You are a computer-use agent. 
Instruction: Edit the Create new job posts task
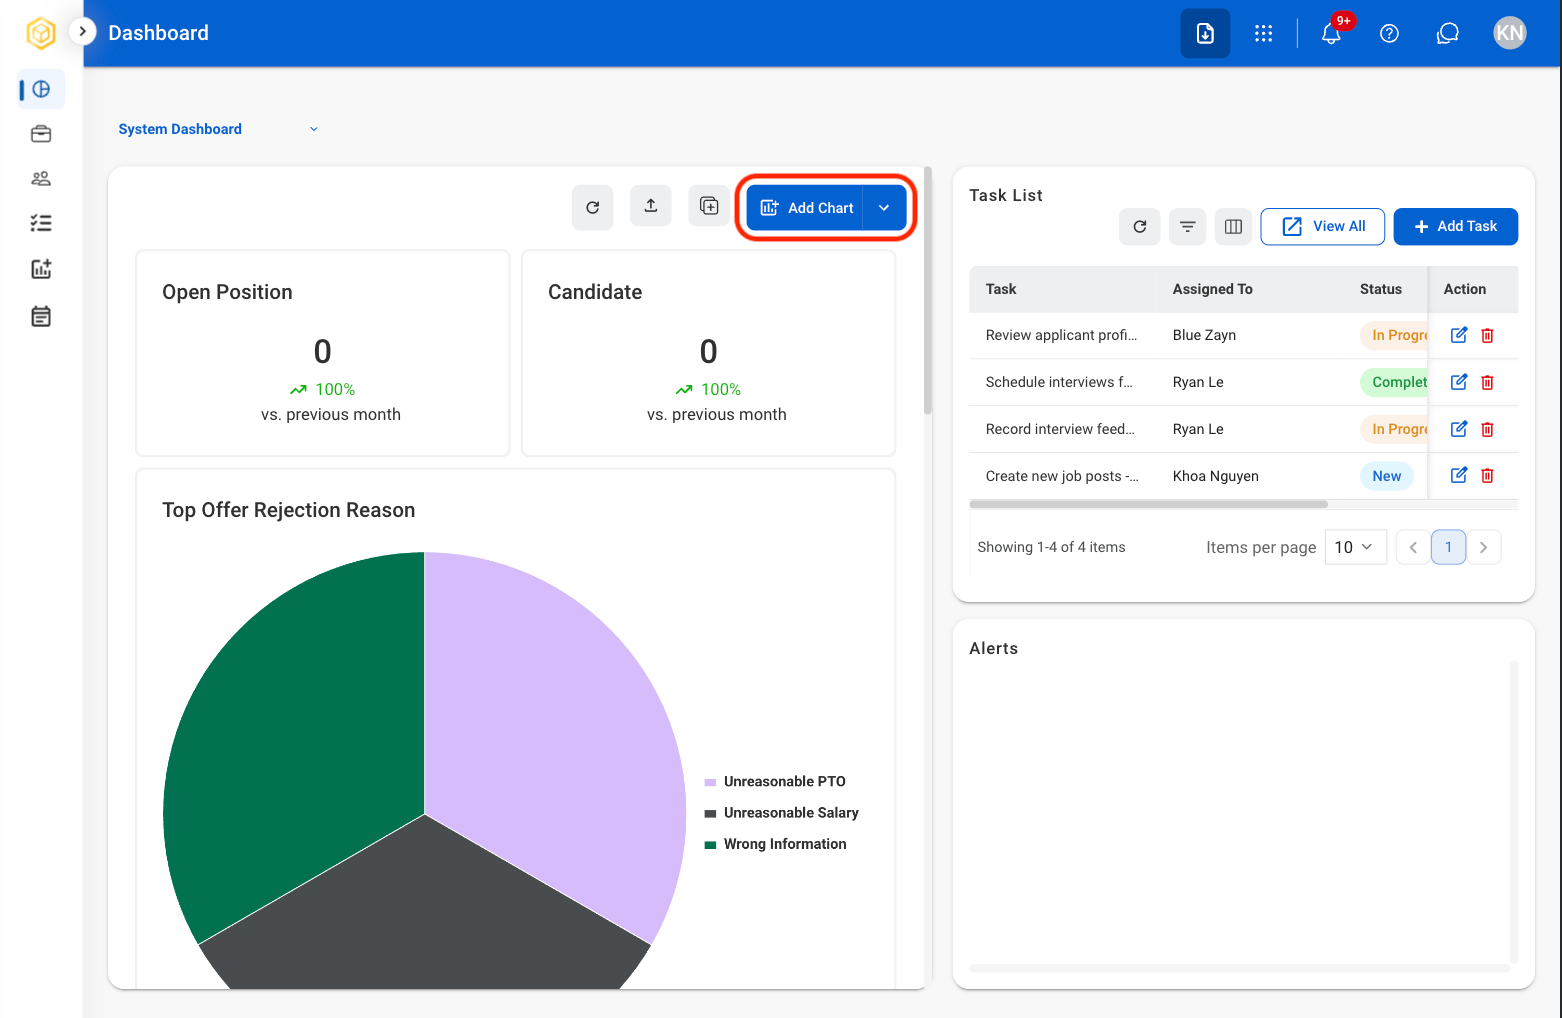coord(1459,475)
